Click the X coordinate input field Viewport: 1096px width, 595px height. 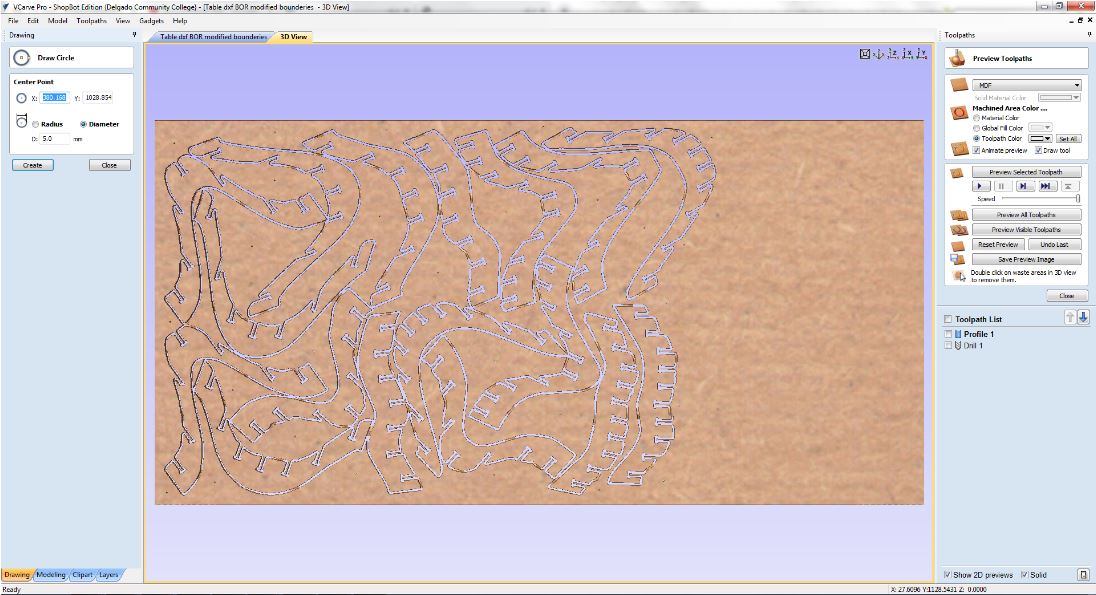pyautogui.click(x=55, y=98)
